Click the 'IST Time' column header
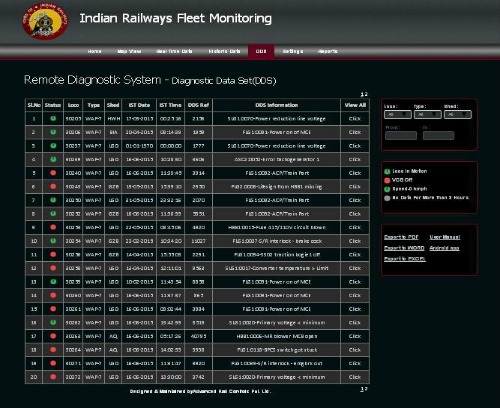The width and height of the screenshot is (500, 408). coord(170,105)
